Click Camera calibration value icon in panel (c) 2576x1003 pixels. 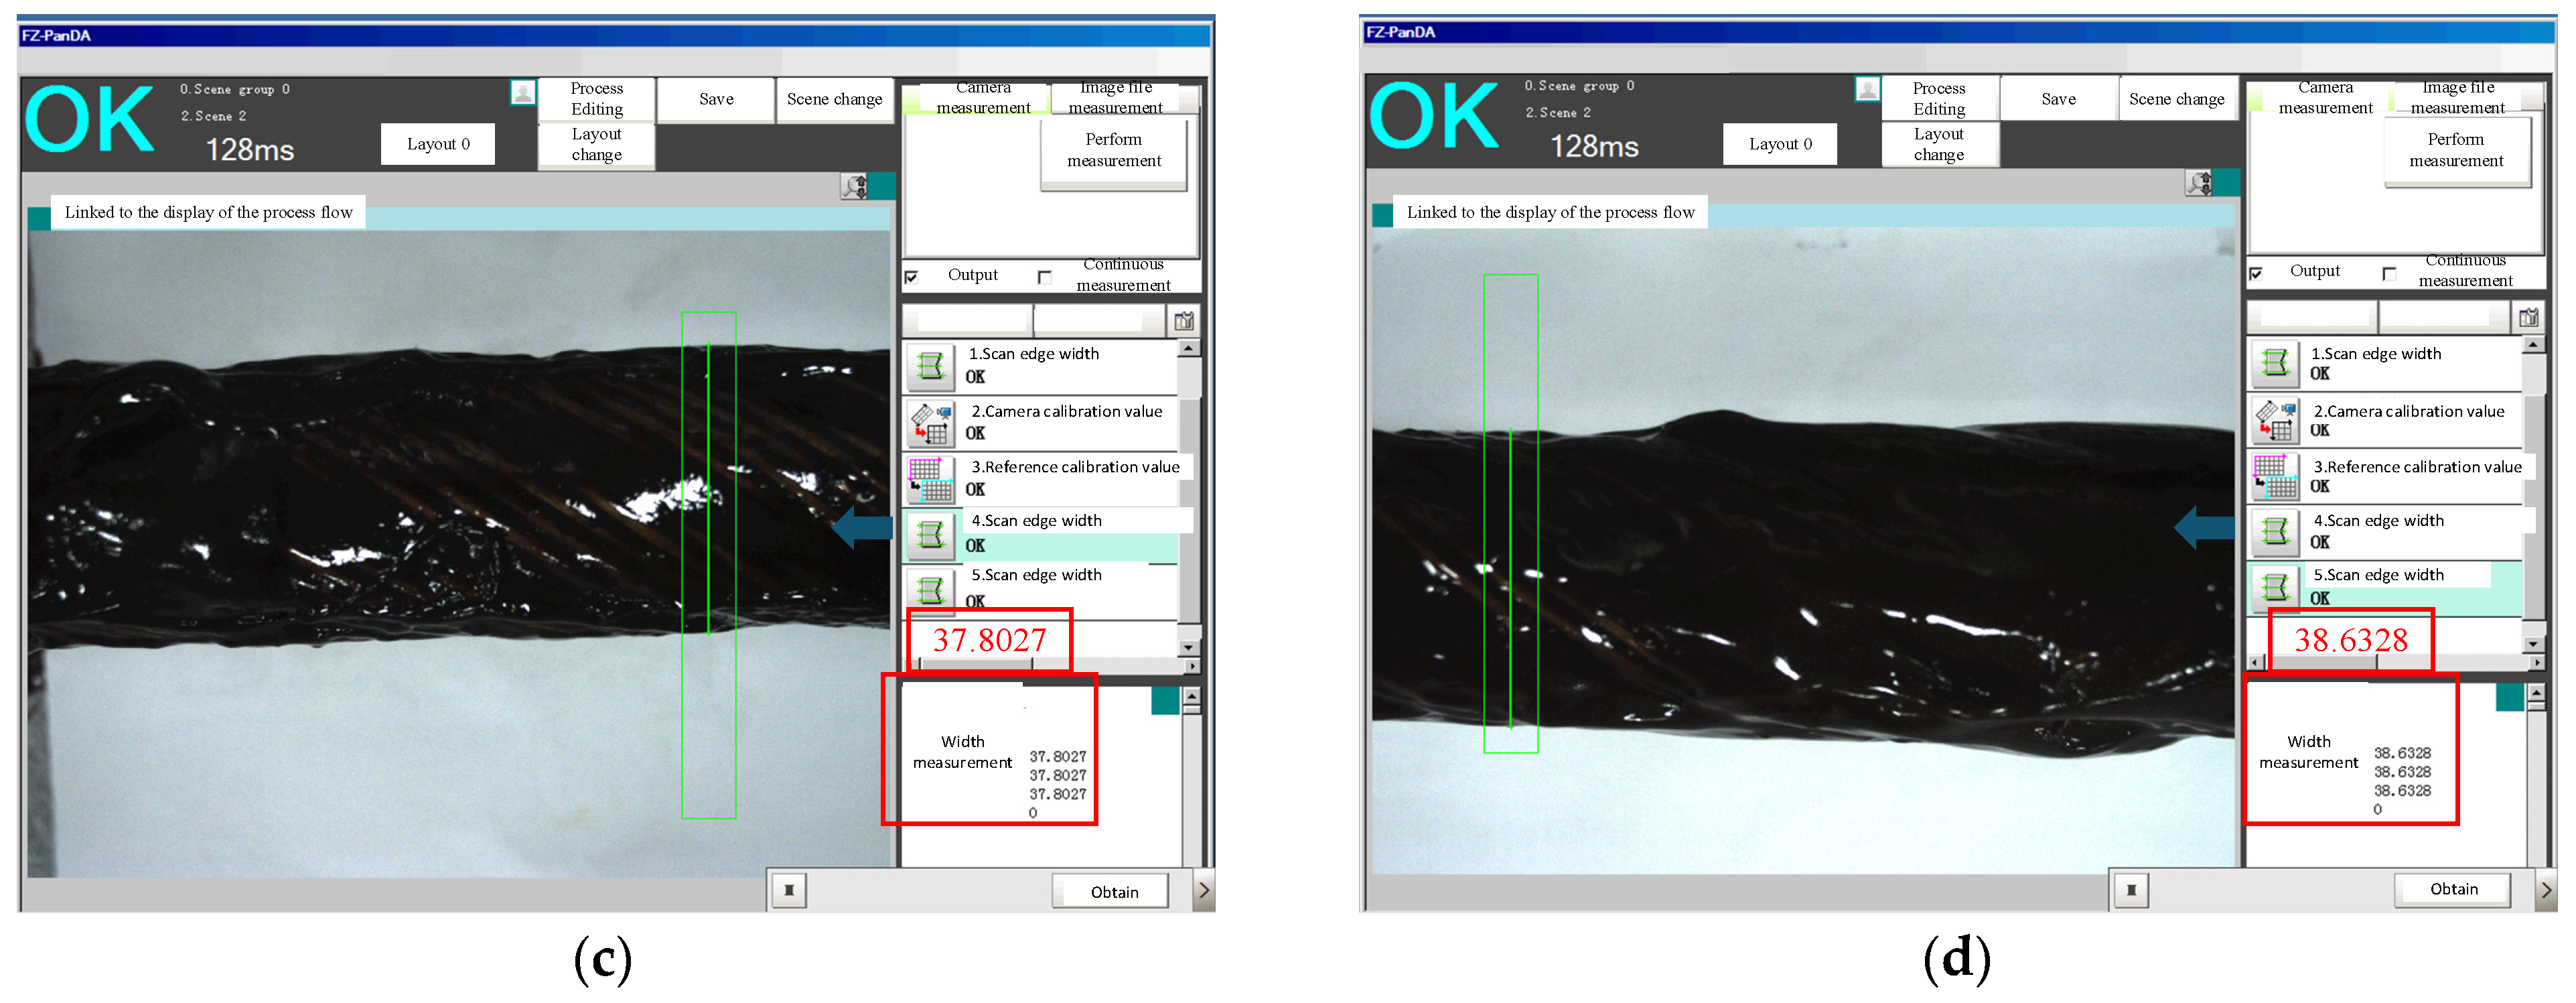click(930, 423)
